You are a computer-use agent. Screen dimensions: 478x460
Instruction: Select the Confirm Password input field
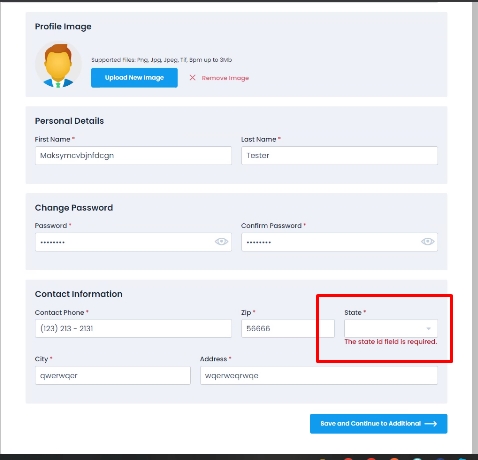click(x=339, y=242)
